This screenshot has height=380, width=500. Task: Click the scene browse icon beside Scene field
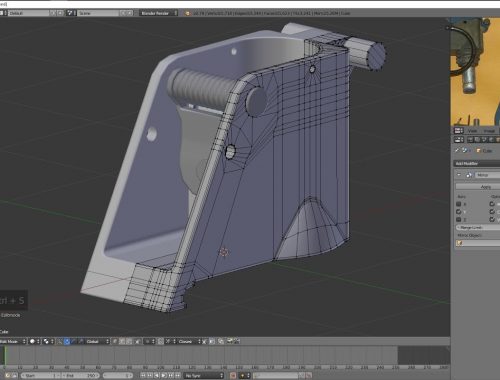click(x=71, y=13)
